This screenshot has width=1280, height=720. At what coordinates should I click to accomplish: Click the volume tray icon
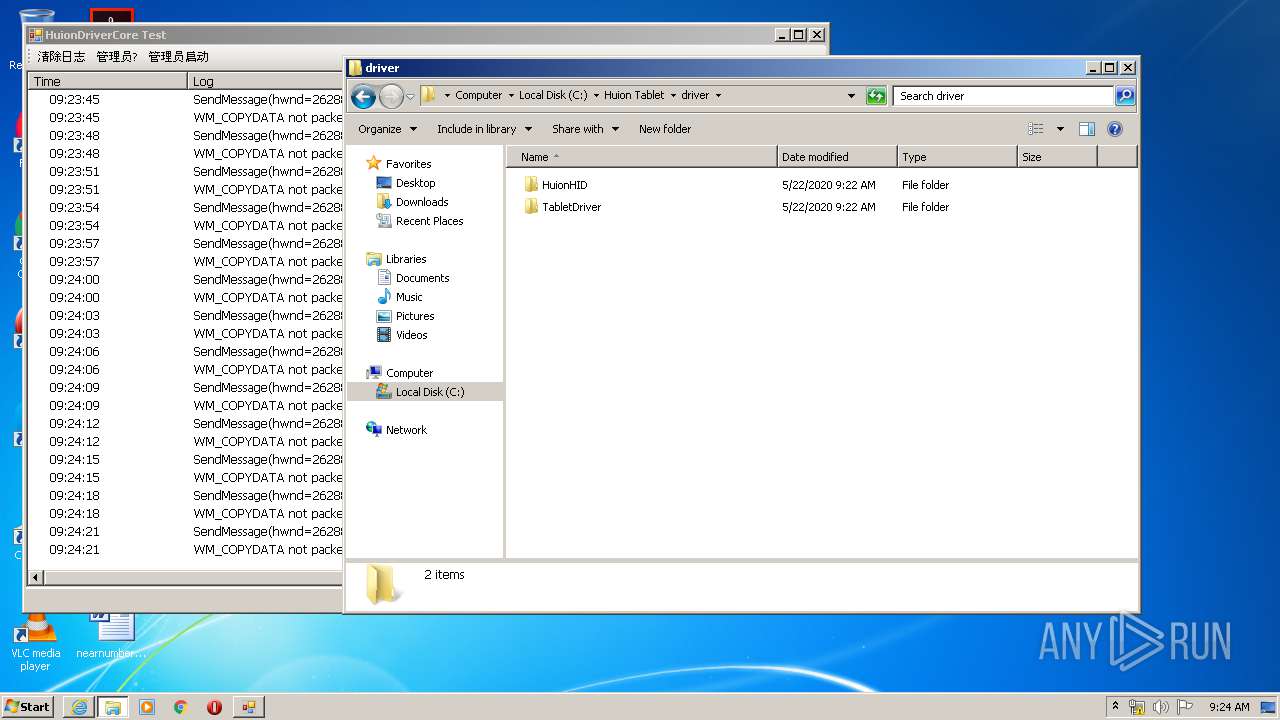click(x=1161, y=707)
